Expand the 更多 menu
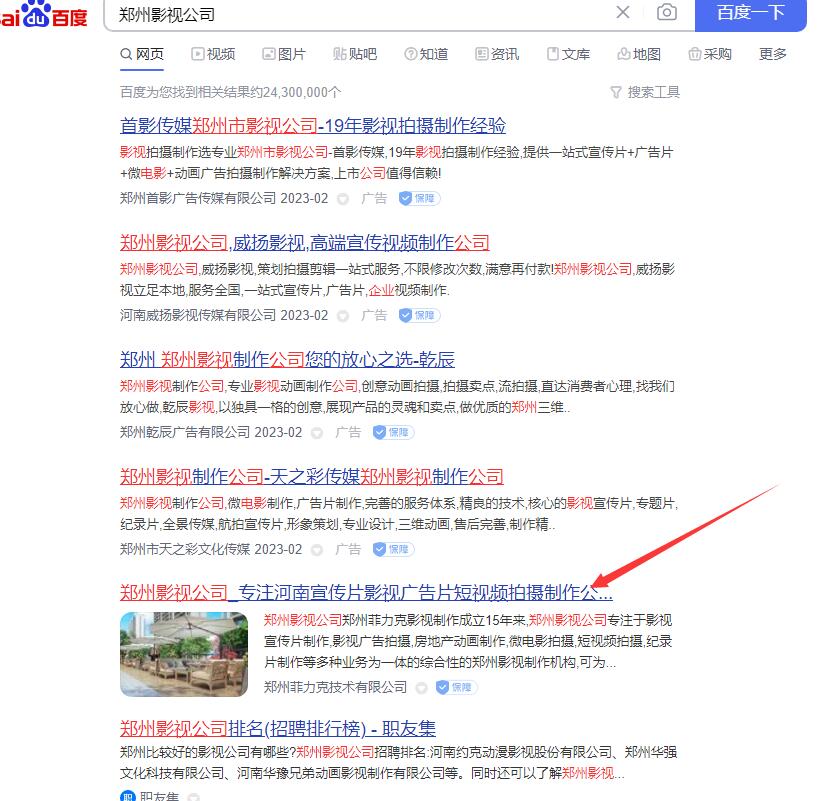Viewport: 828px width, 801px height. coord(773,54)
